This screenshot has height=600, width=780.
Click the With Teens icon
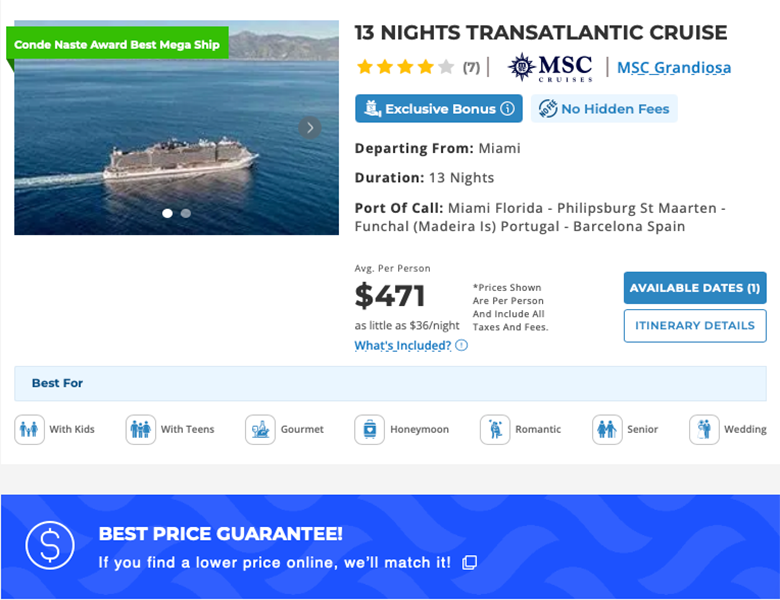(x=141, y=429)
